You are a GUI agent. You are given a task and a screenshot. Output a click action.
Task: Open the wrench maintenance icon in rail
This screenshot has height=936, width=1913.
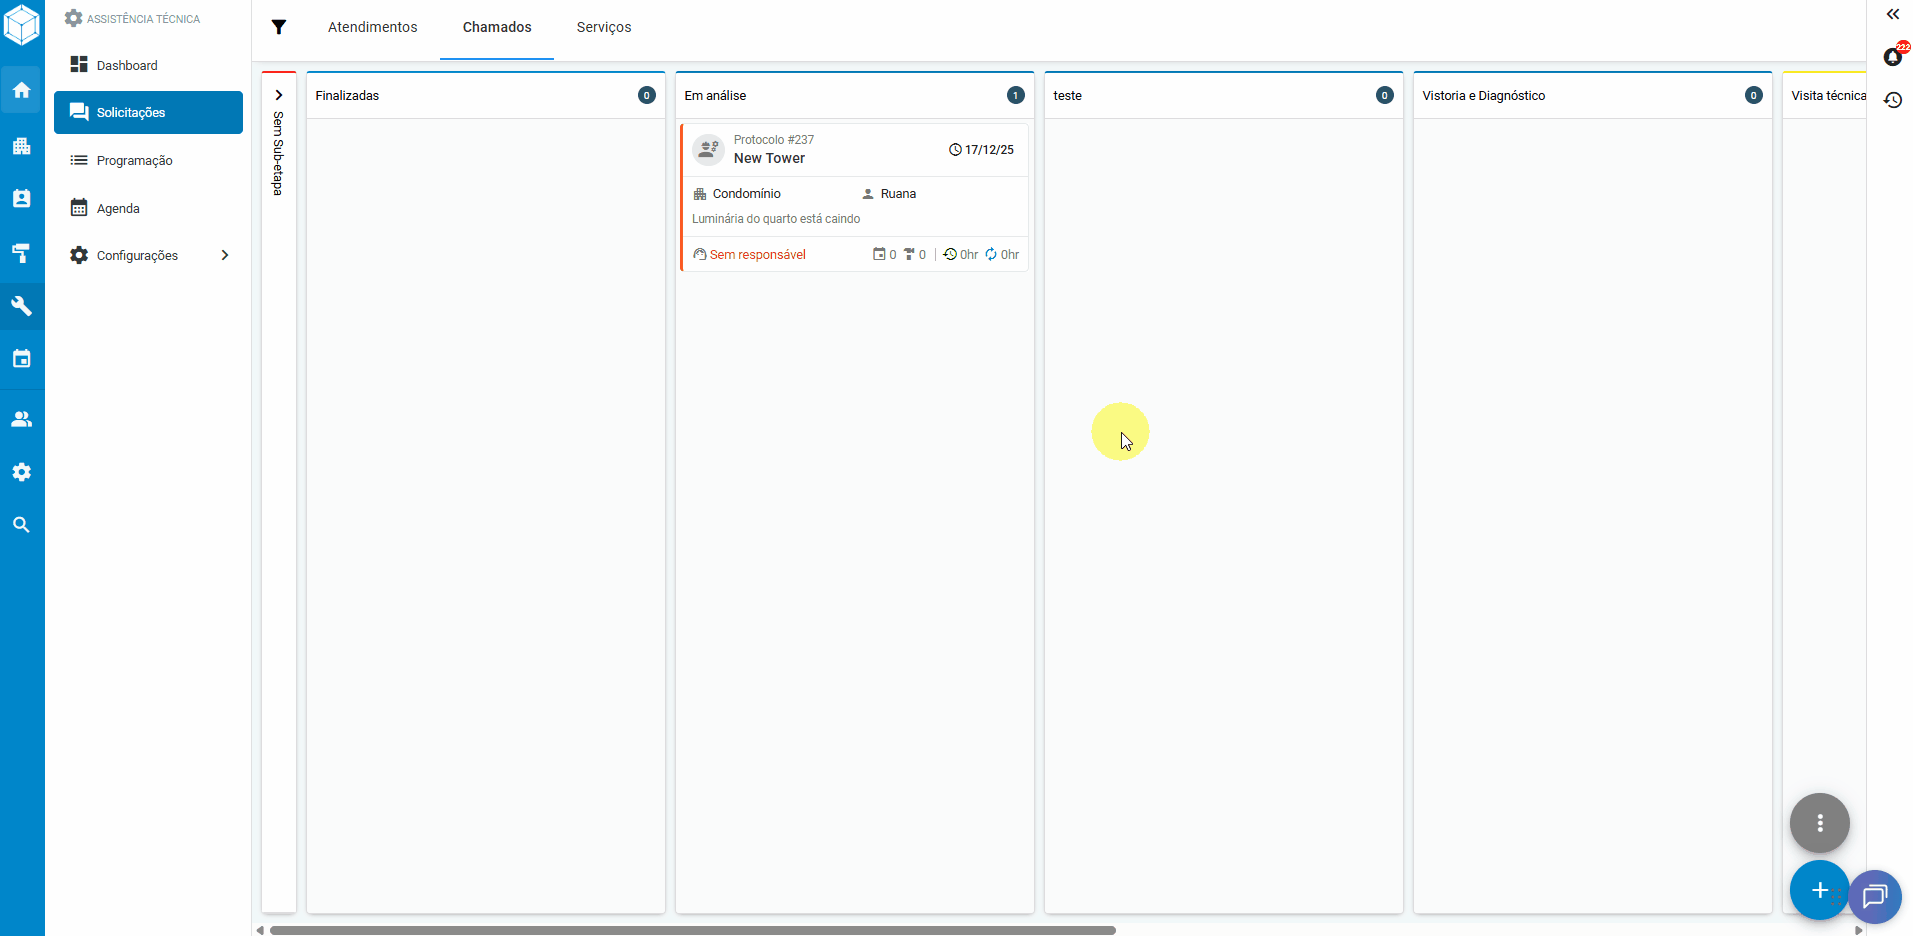coord(21,306)
